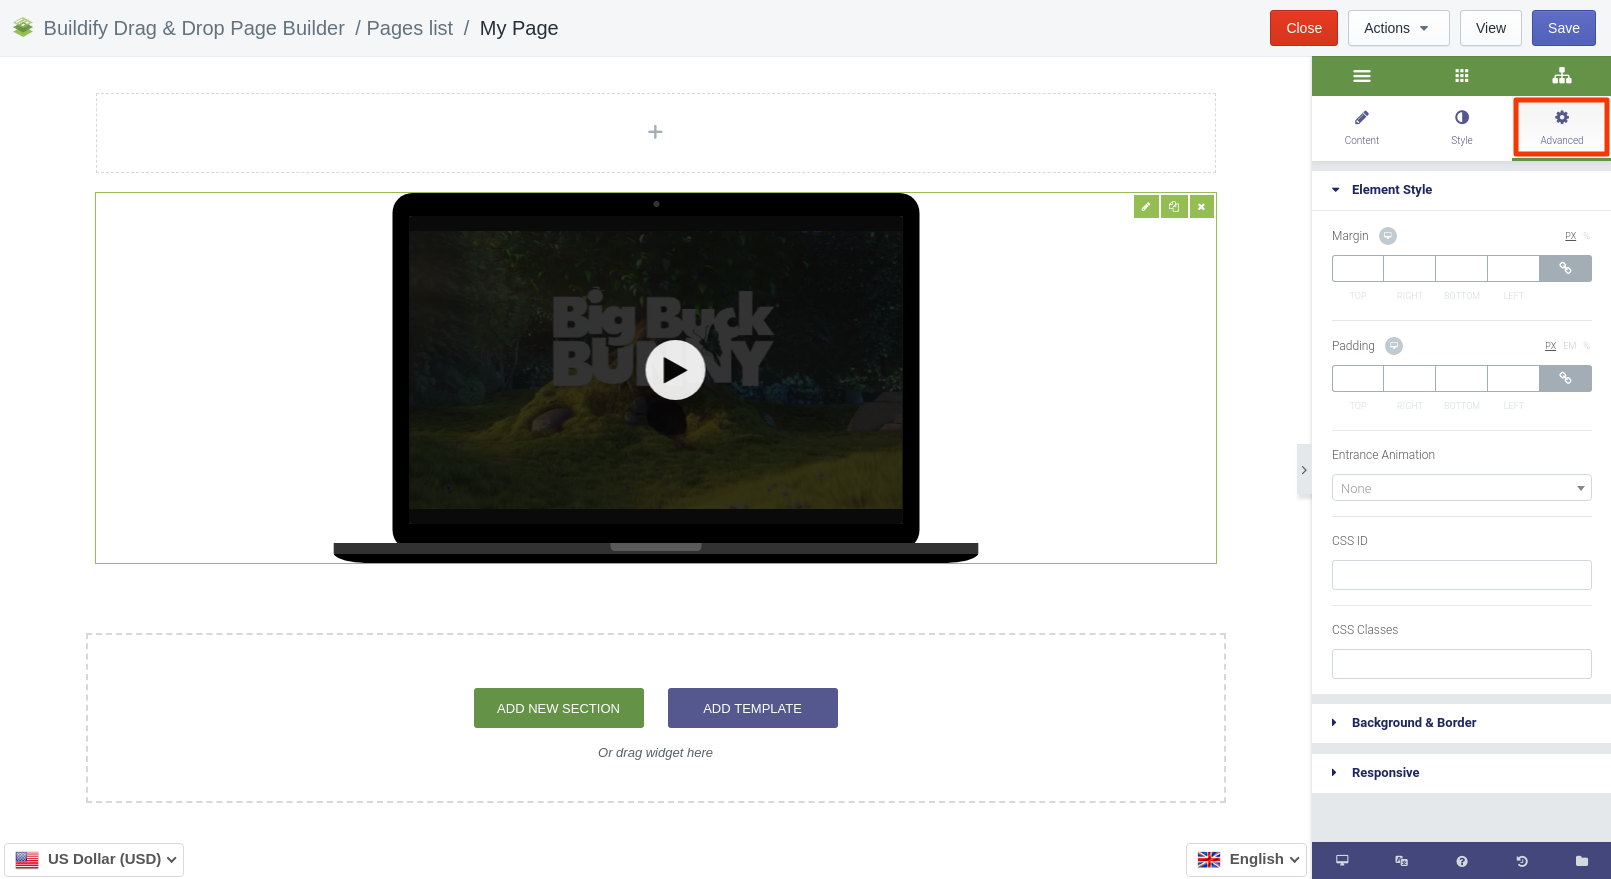Duplicate widget using green copy icon
The height and width of the screenshot is (879, 1611).
(x=1174, y=206)
